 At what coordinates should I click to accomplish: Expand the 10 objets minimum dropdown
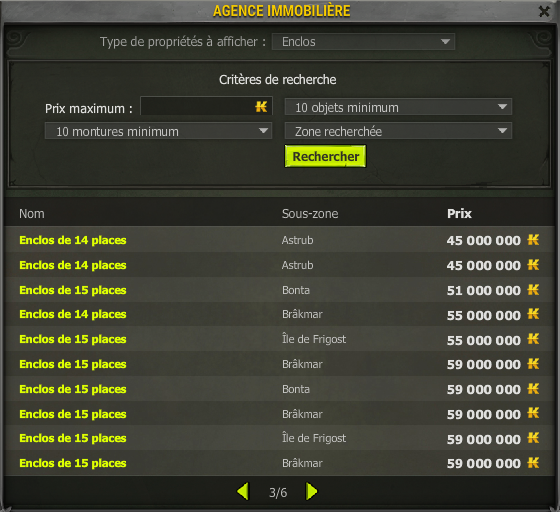[x=398, y=107]
